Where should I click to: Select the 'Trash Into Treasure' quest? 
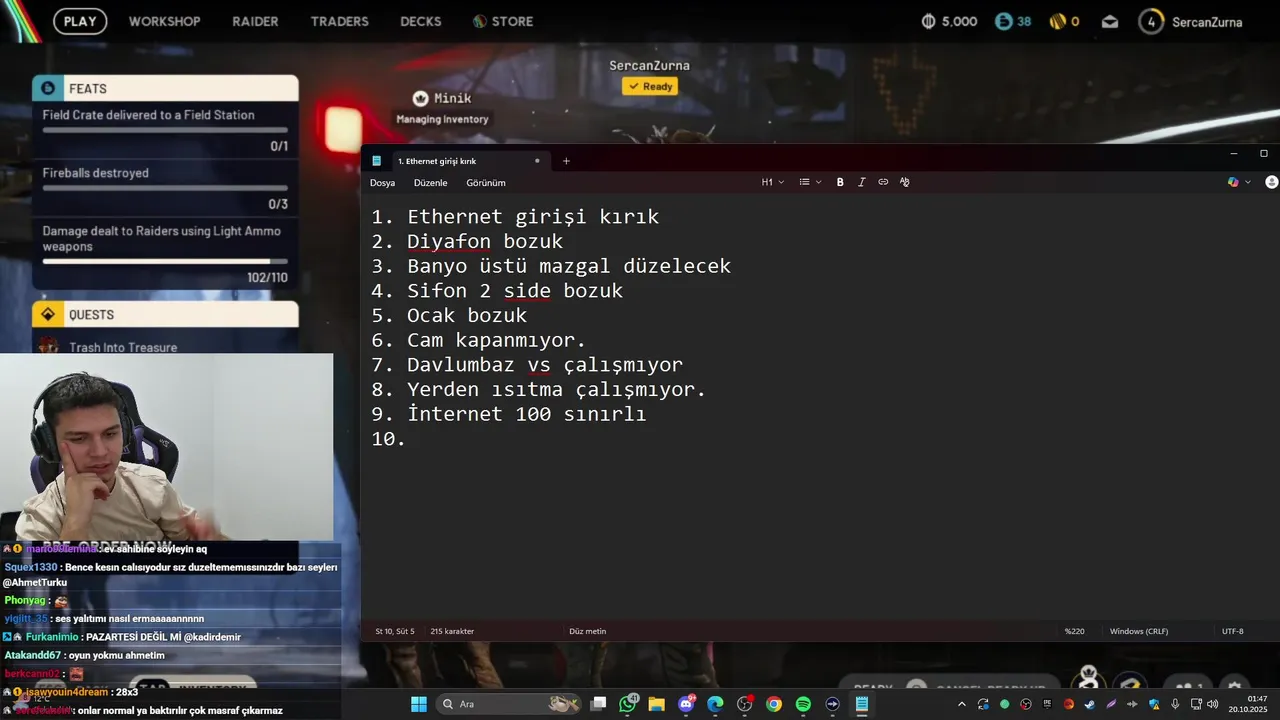pyautogui.click(x=123, y=347)
